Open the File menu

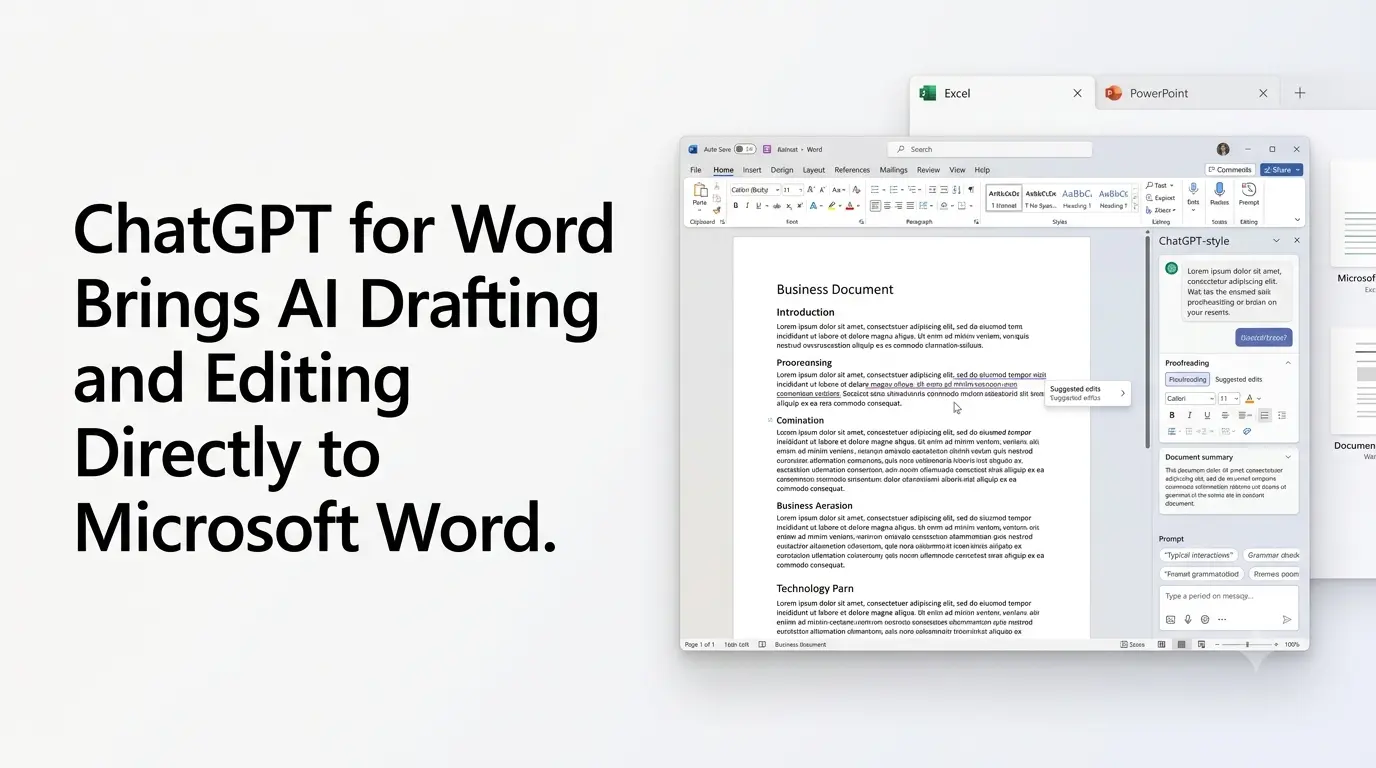click(695, 170)
